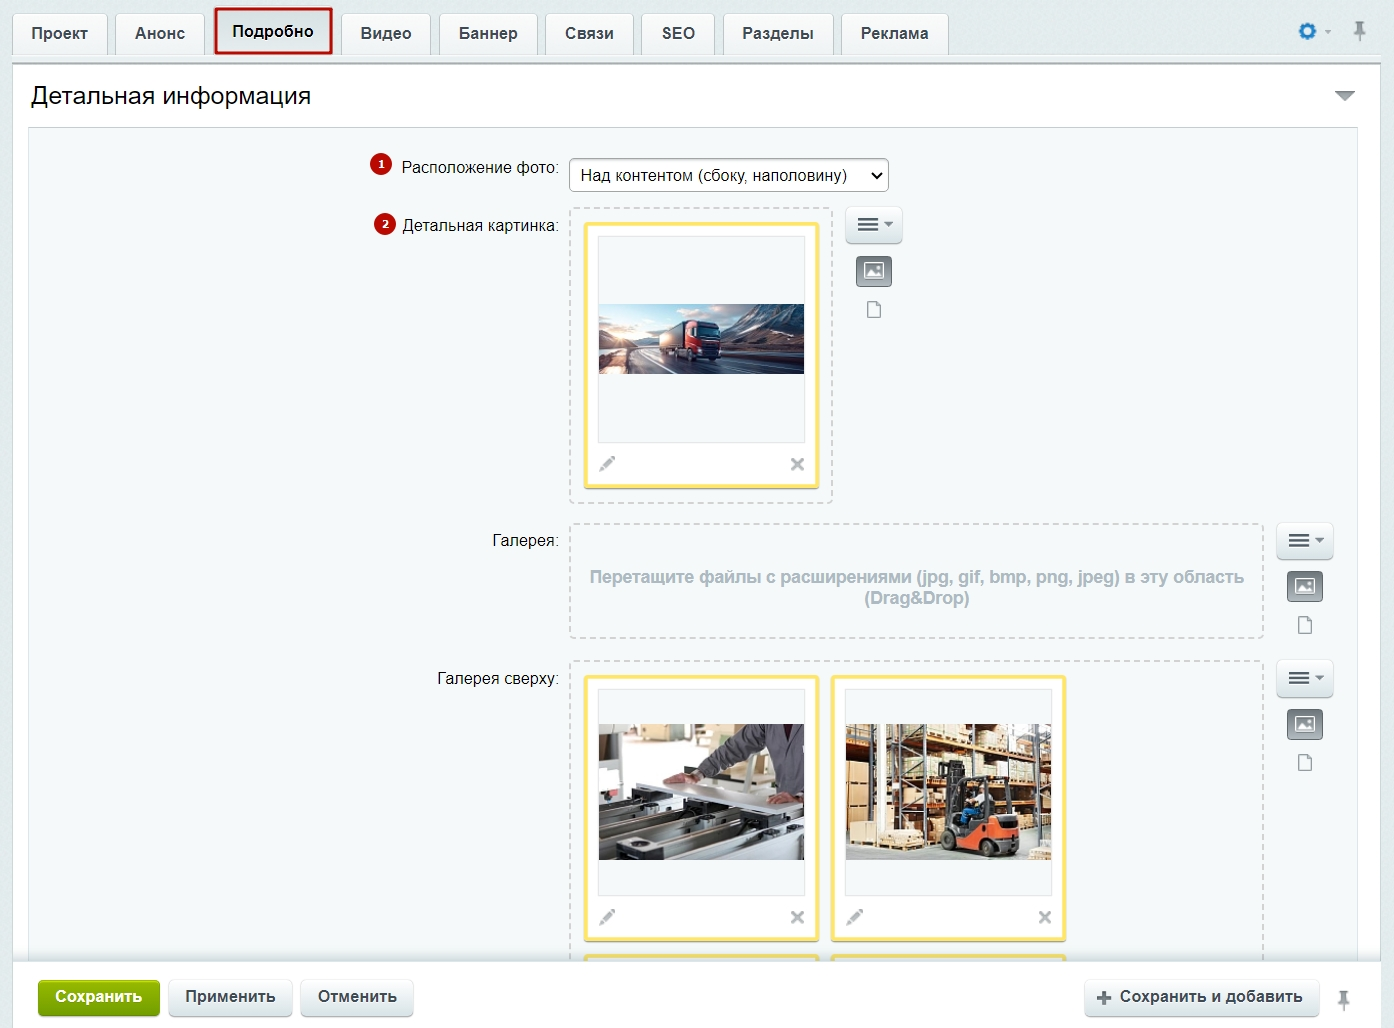The width and height of the screenshot is (1394, 1028).
Task: Pick Галерея сверху image from media library
Action: tap(1305, 724)
